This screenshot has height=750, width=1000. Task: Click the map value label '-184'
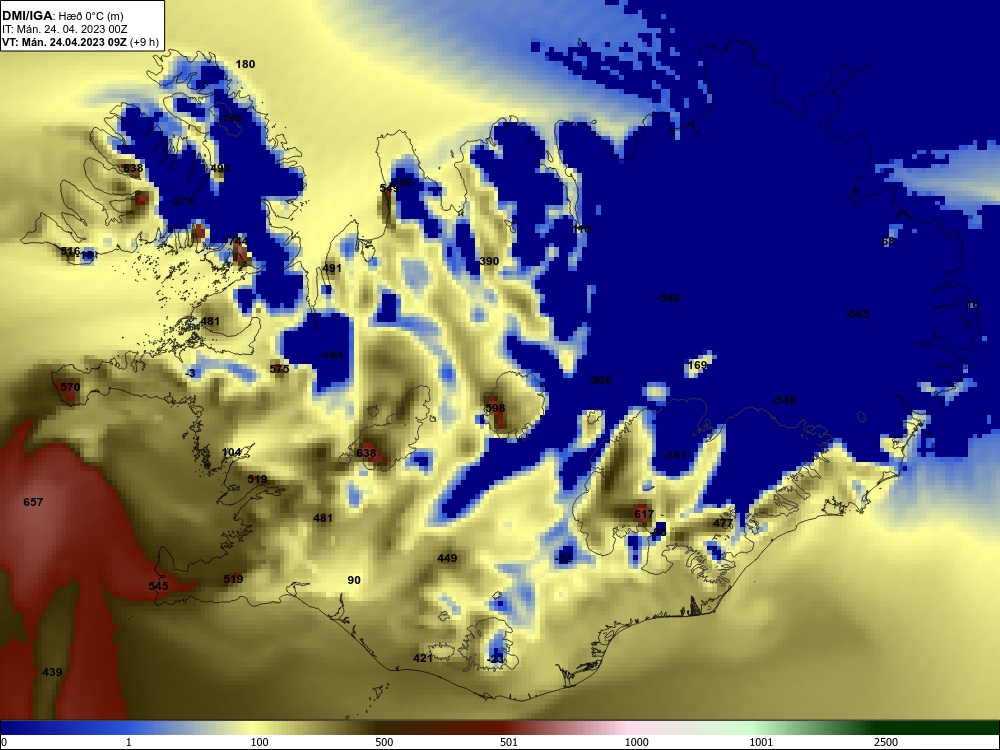point(331,355)
